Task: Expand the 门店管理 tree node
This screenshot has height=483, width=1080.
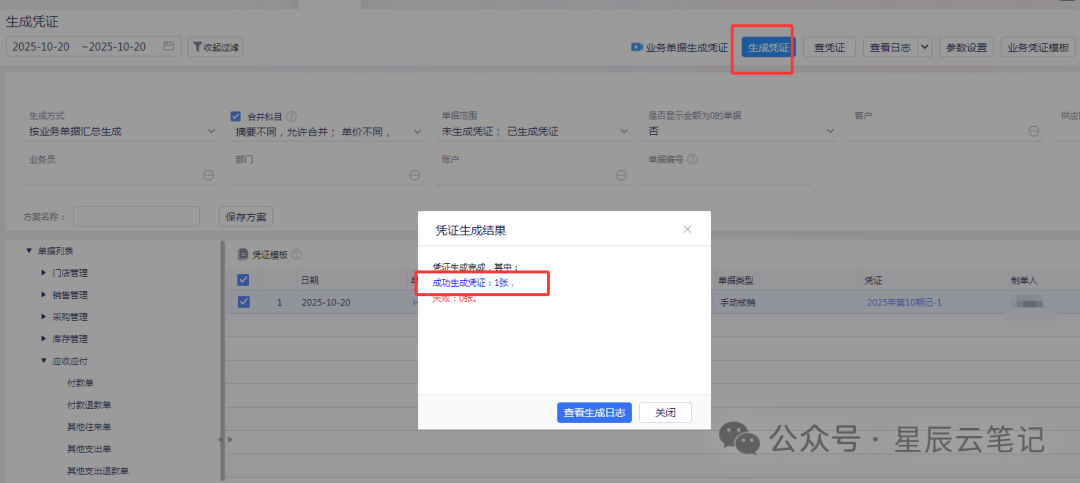Action: coord(44,273)
